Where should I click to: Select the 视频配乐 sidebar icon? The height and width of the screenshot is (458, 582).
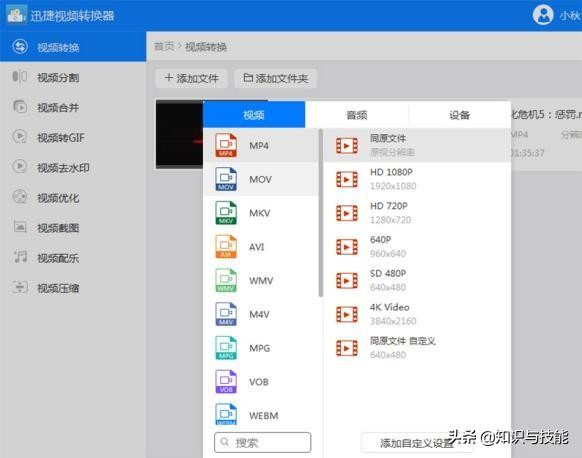(x=20, y=257)
